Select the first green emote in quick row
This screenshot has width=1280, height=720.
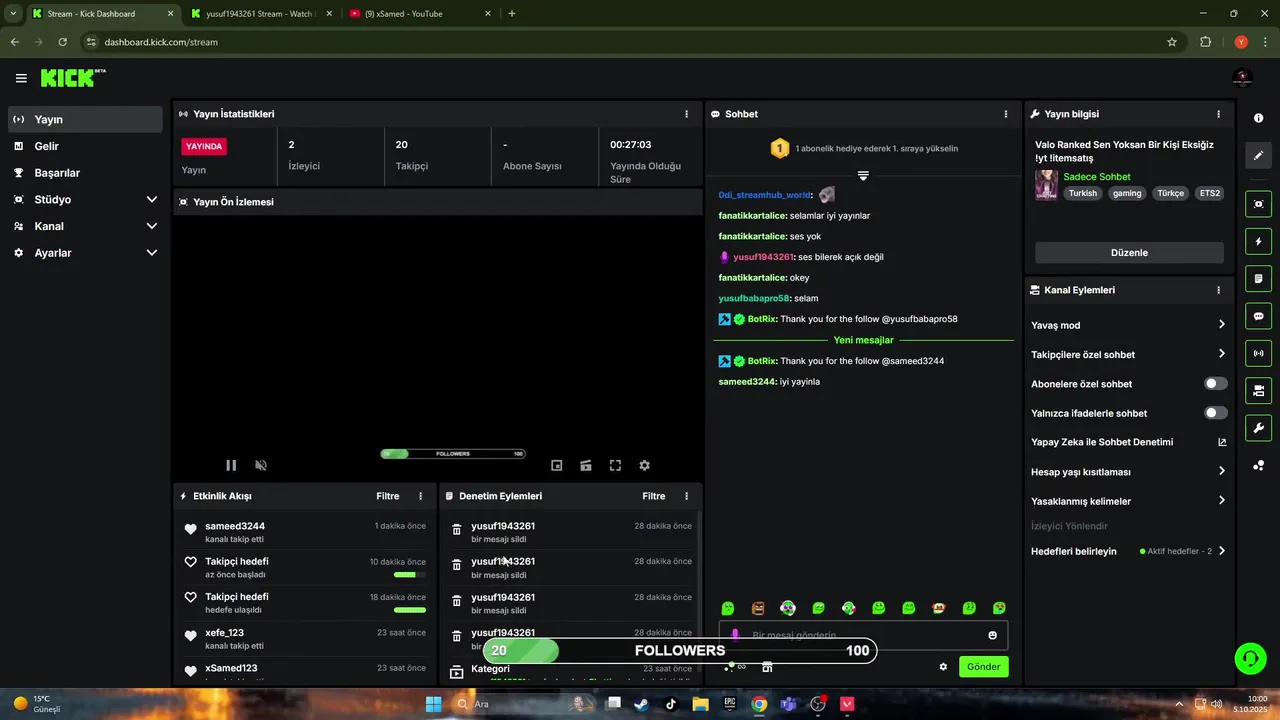[x=728, y=608]
